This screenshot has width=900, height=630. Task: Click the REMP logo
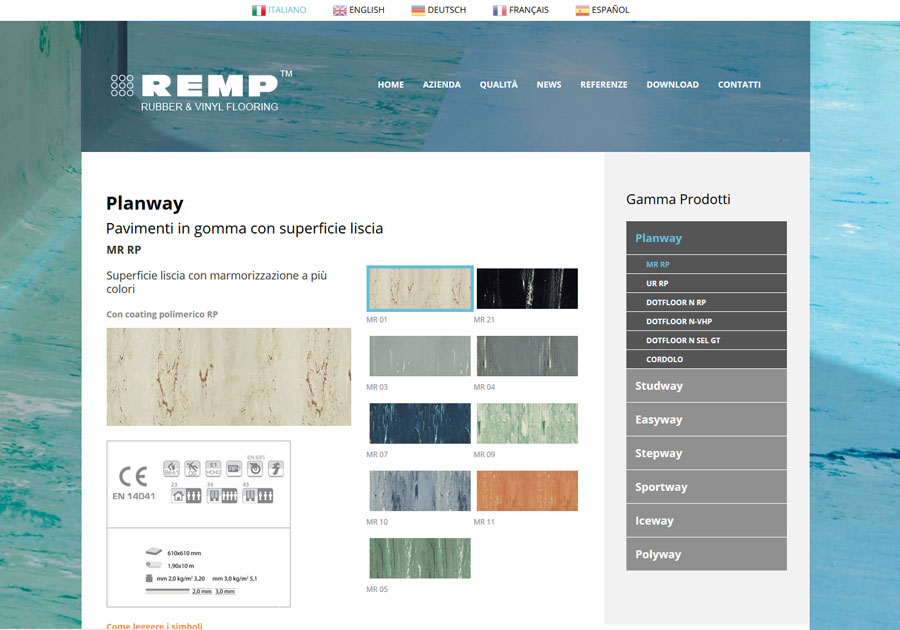pos(201,91)
